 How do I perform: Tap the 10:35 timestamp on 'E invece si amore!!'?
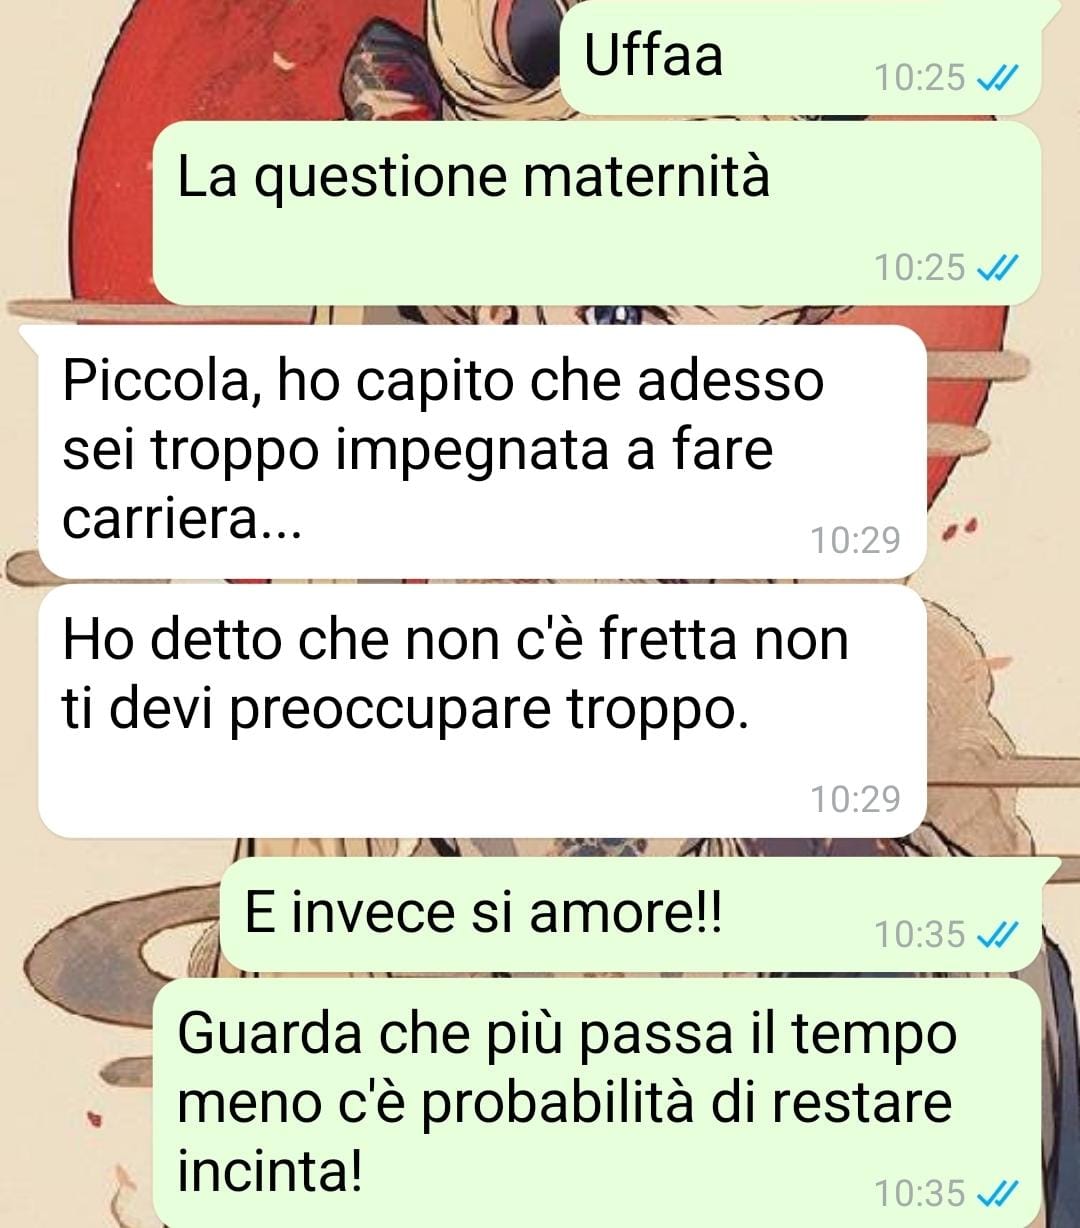click(x=920, y=934)
